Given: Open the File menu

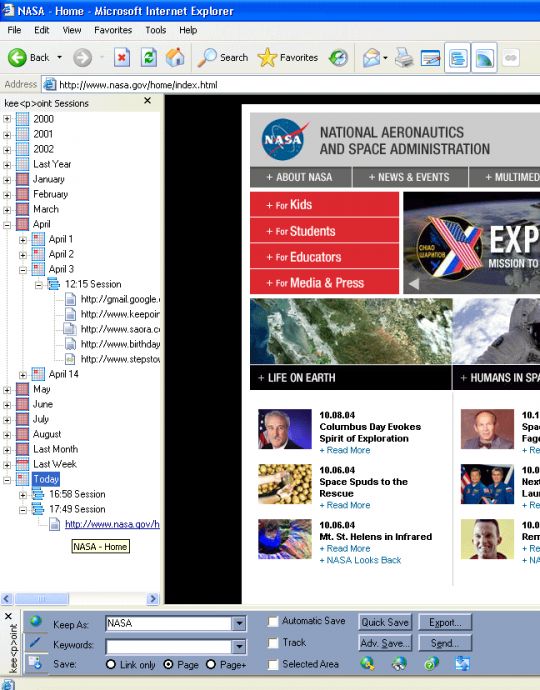Looking at the screenshot, I should pyautogui.click(x=14, y=30).
